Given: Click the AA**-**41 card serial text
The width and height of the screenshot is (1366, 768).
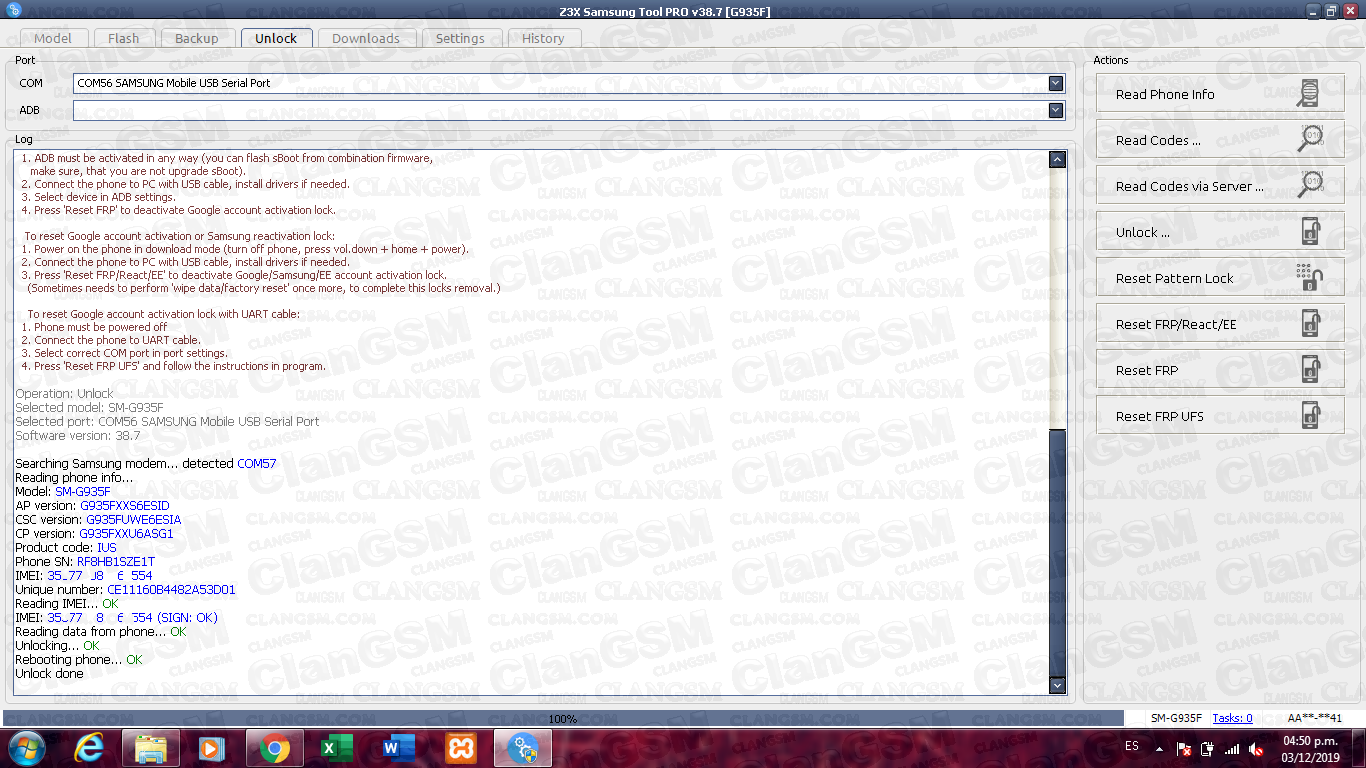Looking at the screenshot, I should [1315, 718].
